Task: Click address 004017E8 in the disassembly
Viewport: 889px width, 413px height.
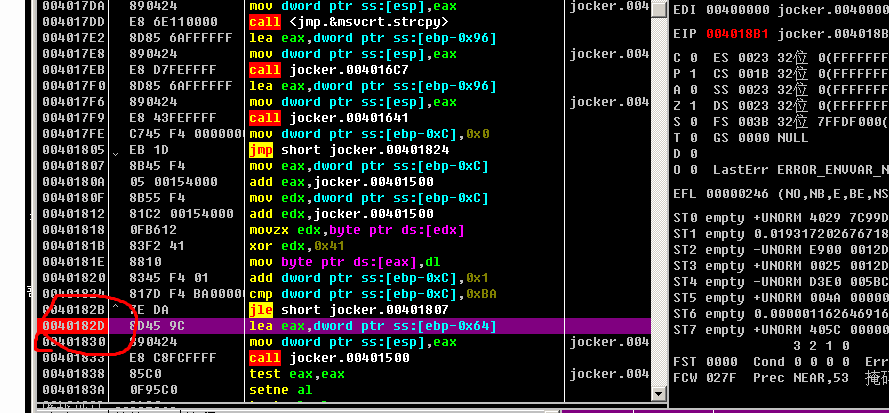Action: click(74, 54)
